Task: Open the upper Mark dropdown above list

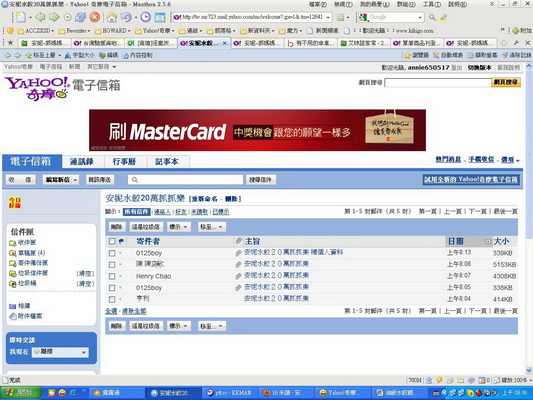Action: [179, 227]
